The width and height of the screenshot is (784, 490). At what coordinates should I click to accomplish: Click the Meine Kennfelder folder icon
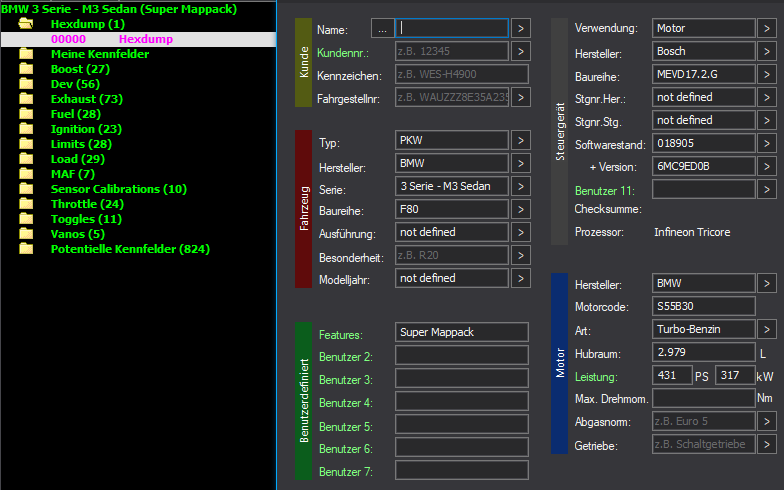[x=26, y=54]
